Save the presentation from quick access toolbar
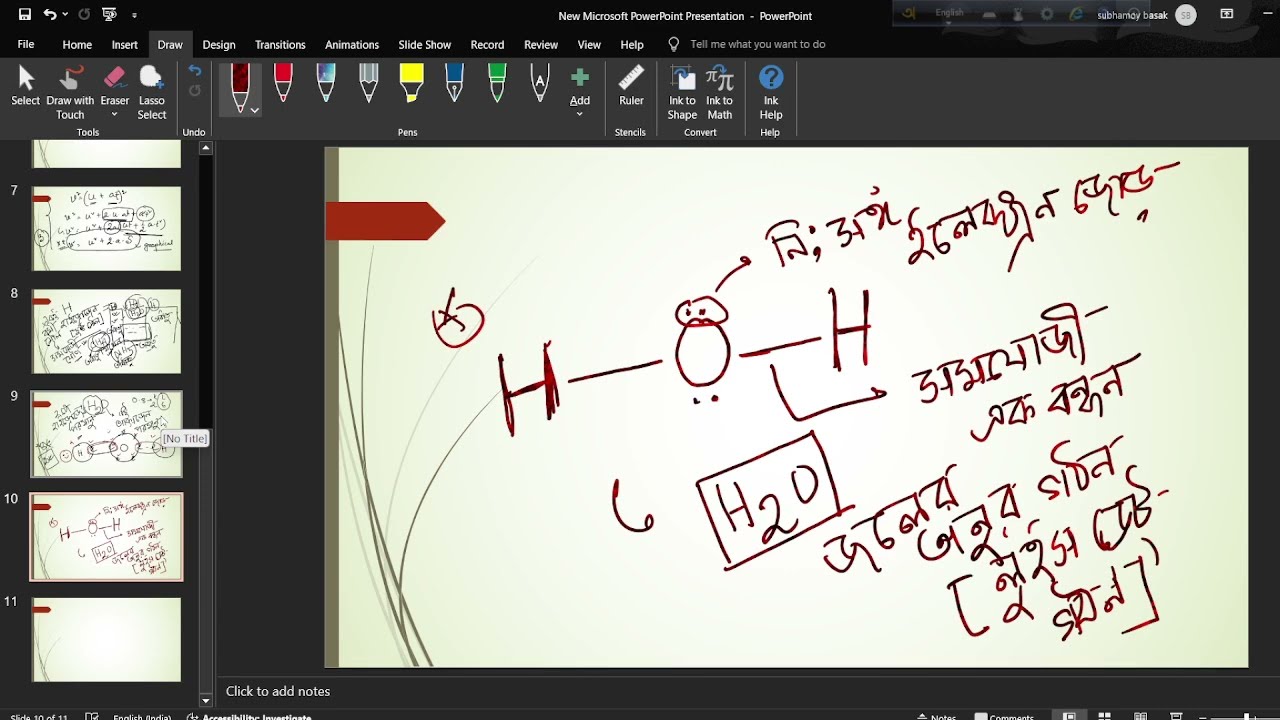1280x720 pixels. pos(25,15)
